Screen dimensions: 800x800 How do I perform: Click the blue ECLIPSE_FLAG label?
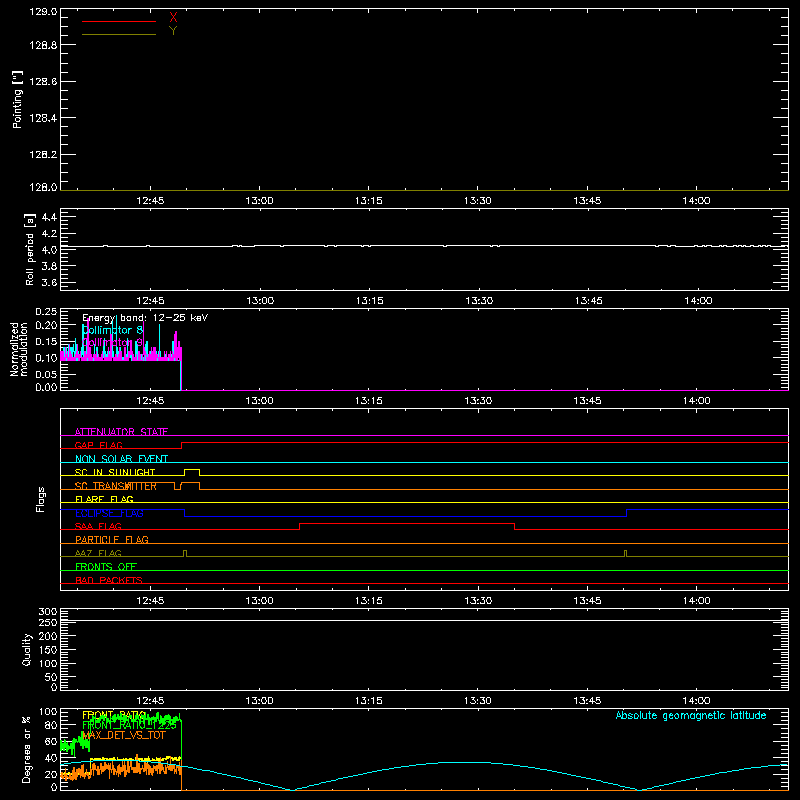(x=109, y=513)
